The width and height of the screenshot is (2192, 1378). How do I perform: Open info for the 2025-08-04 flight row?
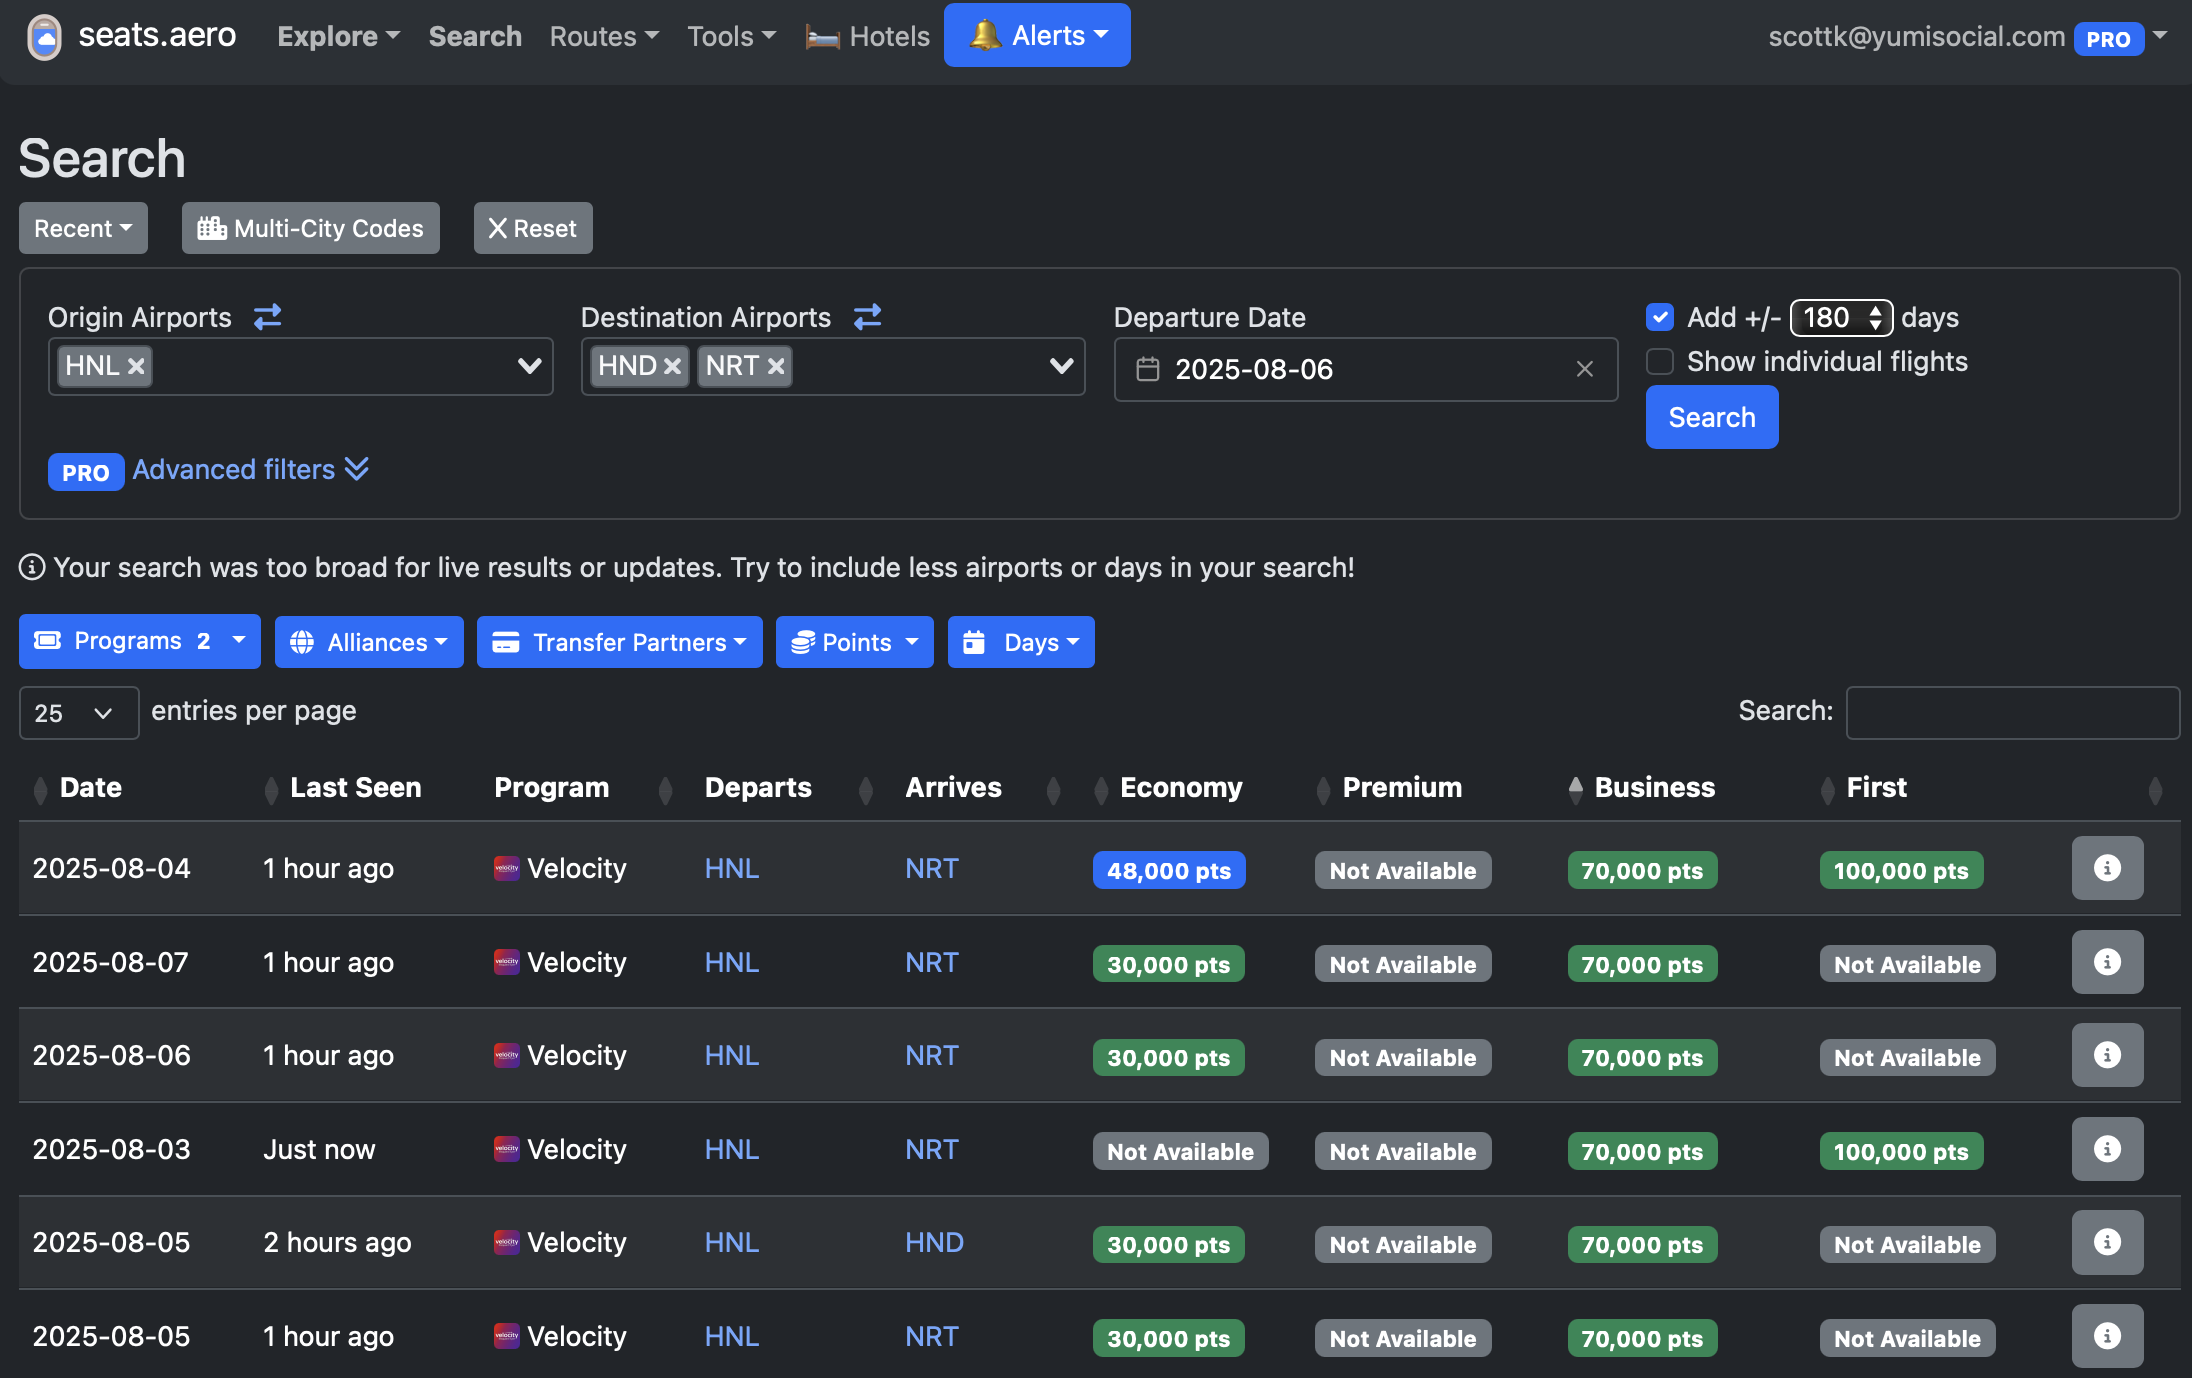coord(2107,868)
